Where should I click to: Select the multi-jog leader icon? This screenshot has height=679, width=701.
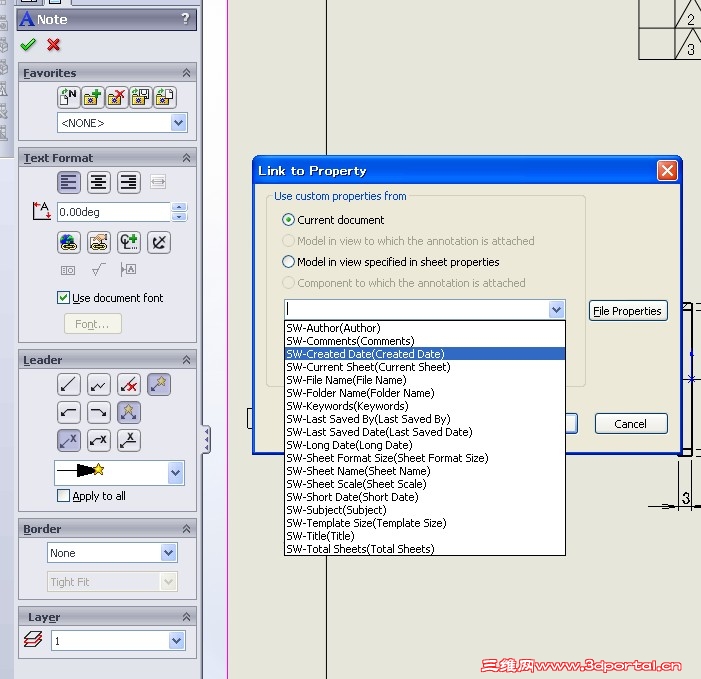pos(99,384)
